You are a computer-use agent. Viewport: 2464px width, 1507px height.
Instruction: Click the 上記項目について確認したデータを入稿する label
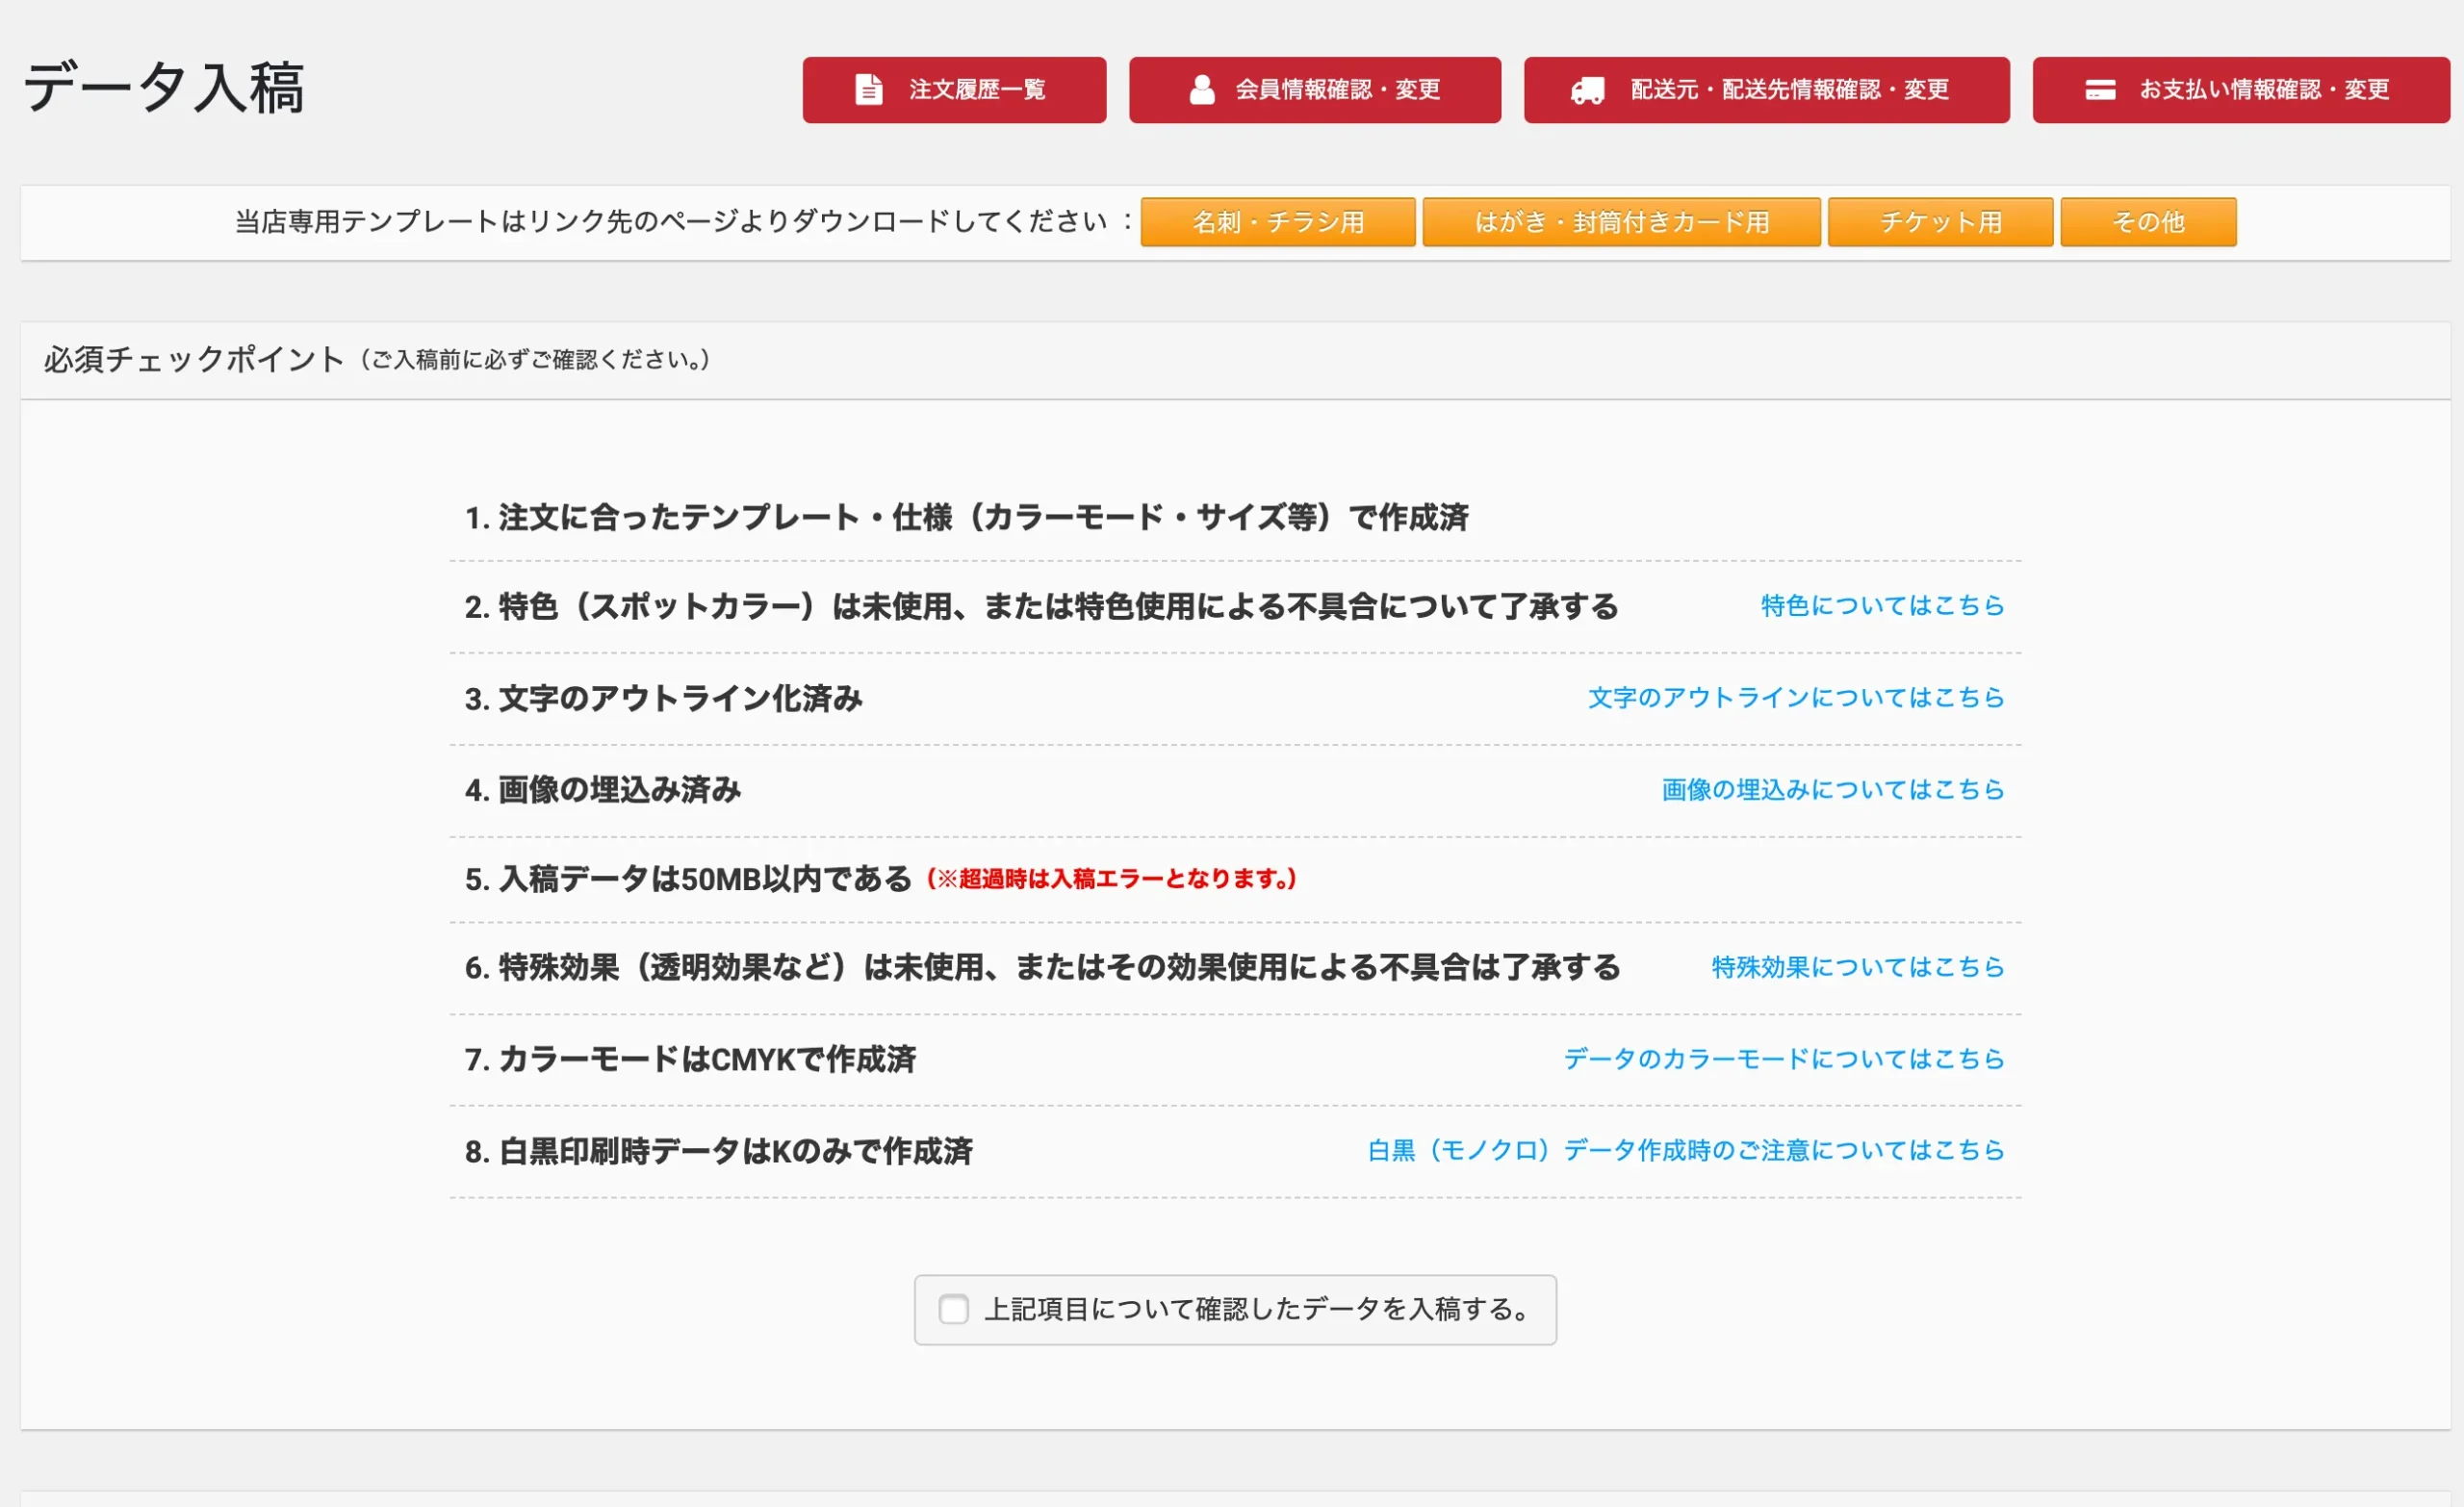click(x=1256, y=1308)
